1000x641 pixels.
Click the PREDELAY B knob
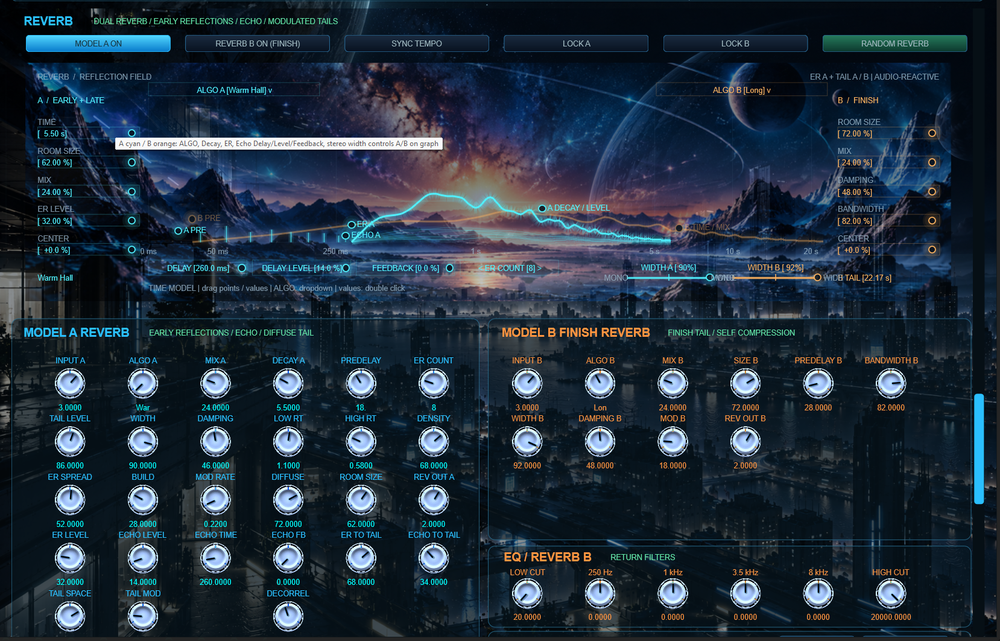(818, 384)
